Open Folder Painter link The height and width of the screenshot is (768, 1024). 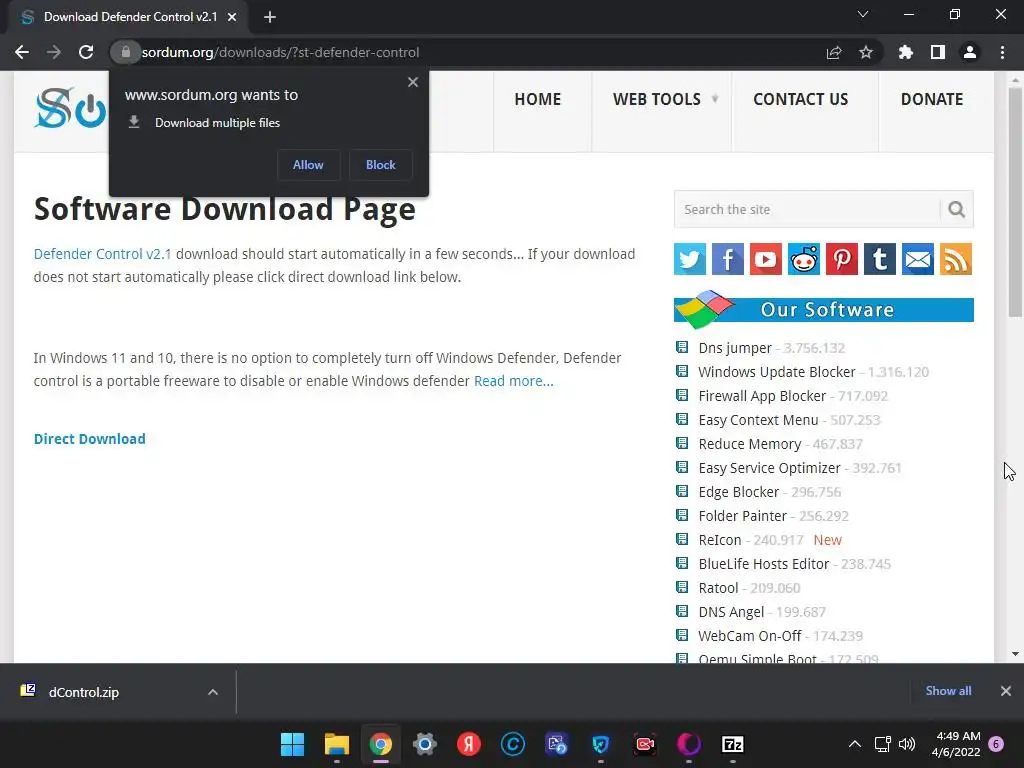point(743,516)
